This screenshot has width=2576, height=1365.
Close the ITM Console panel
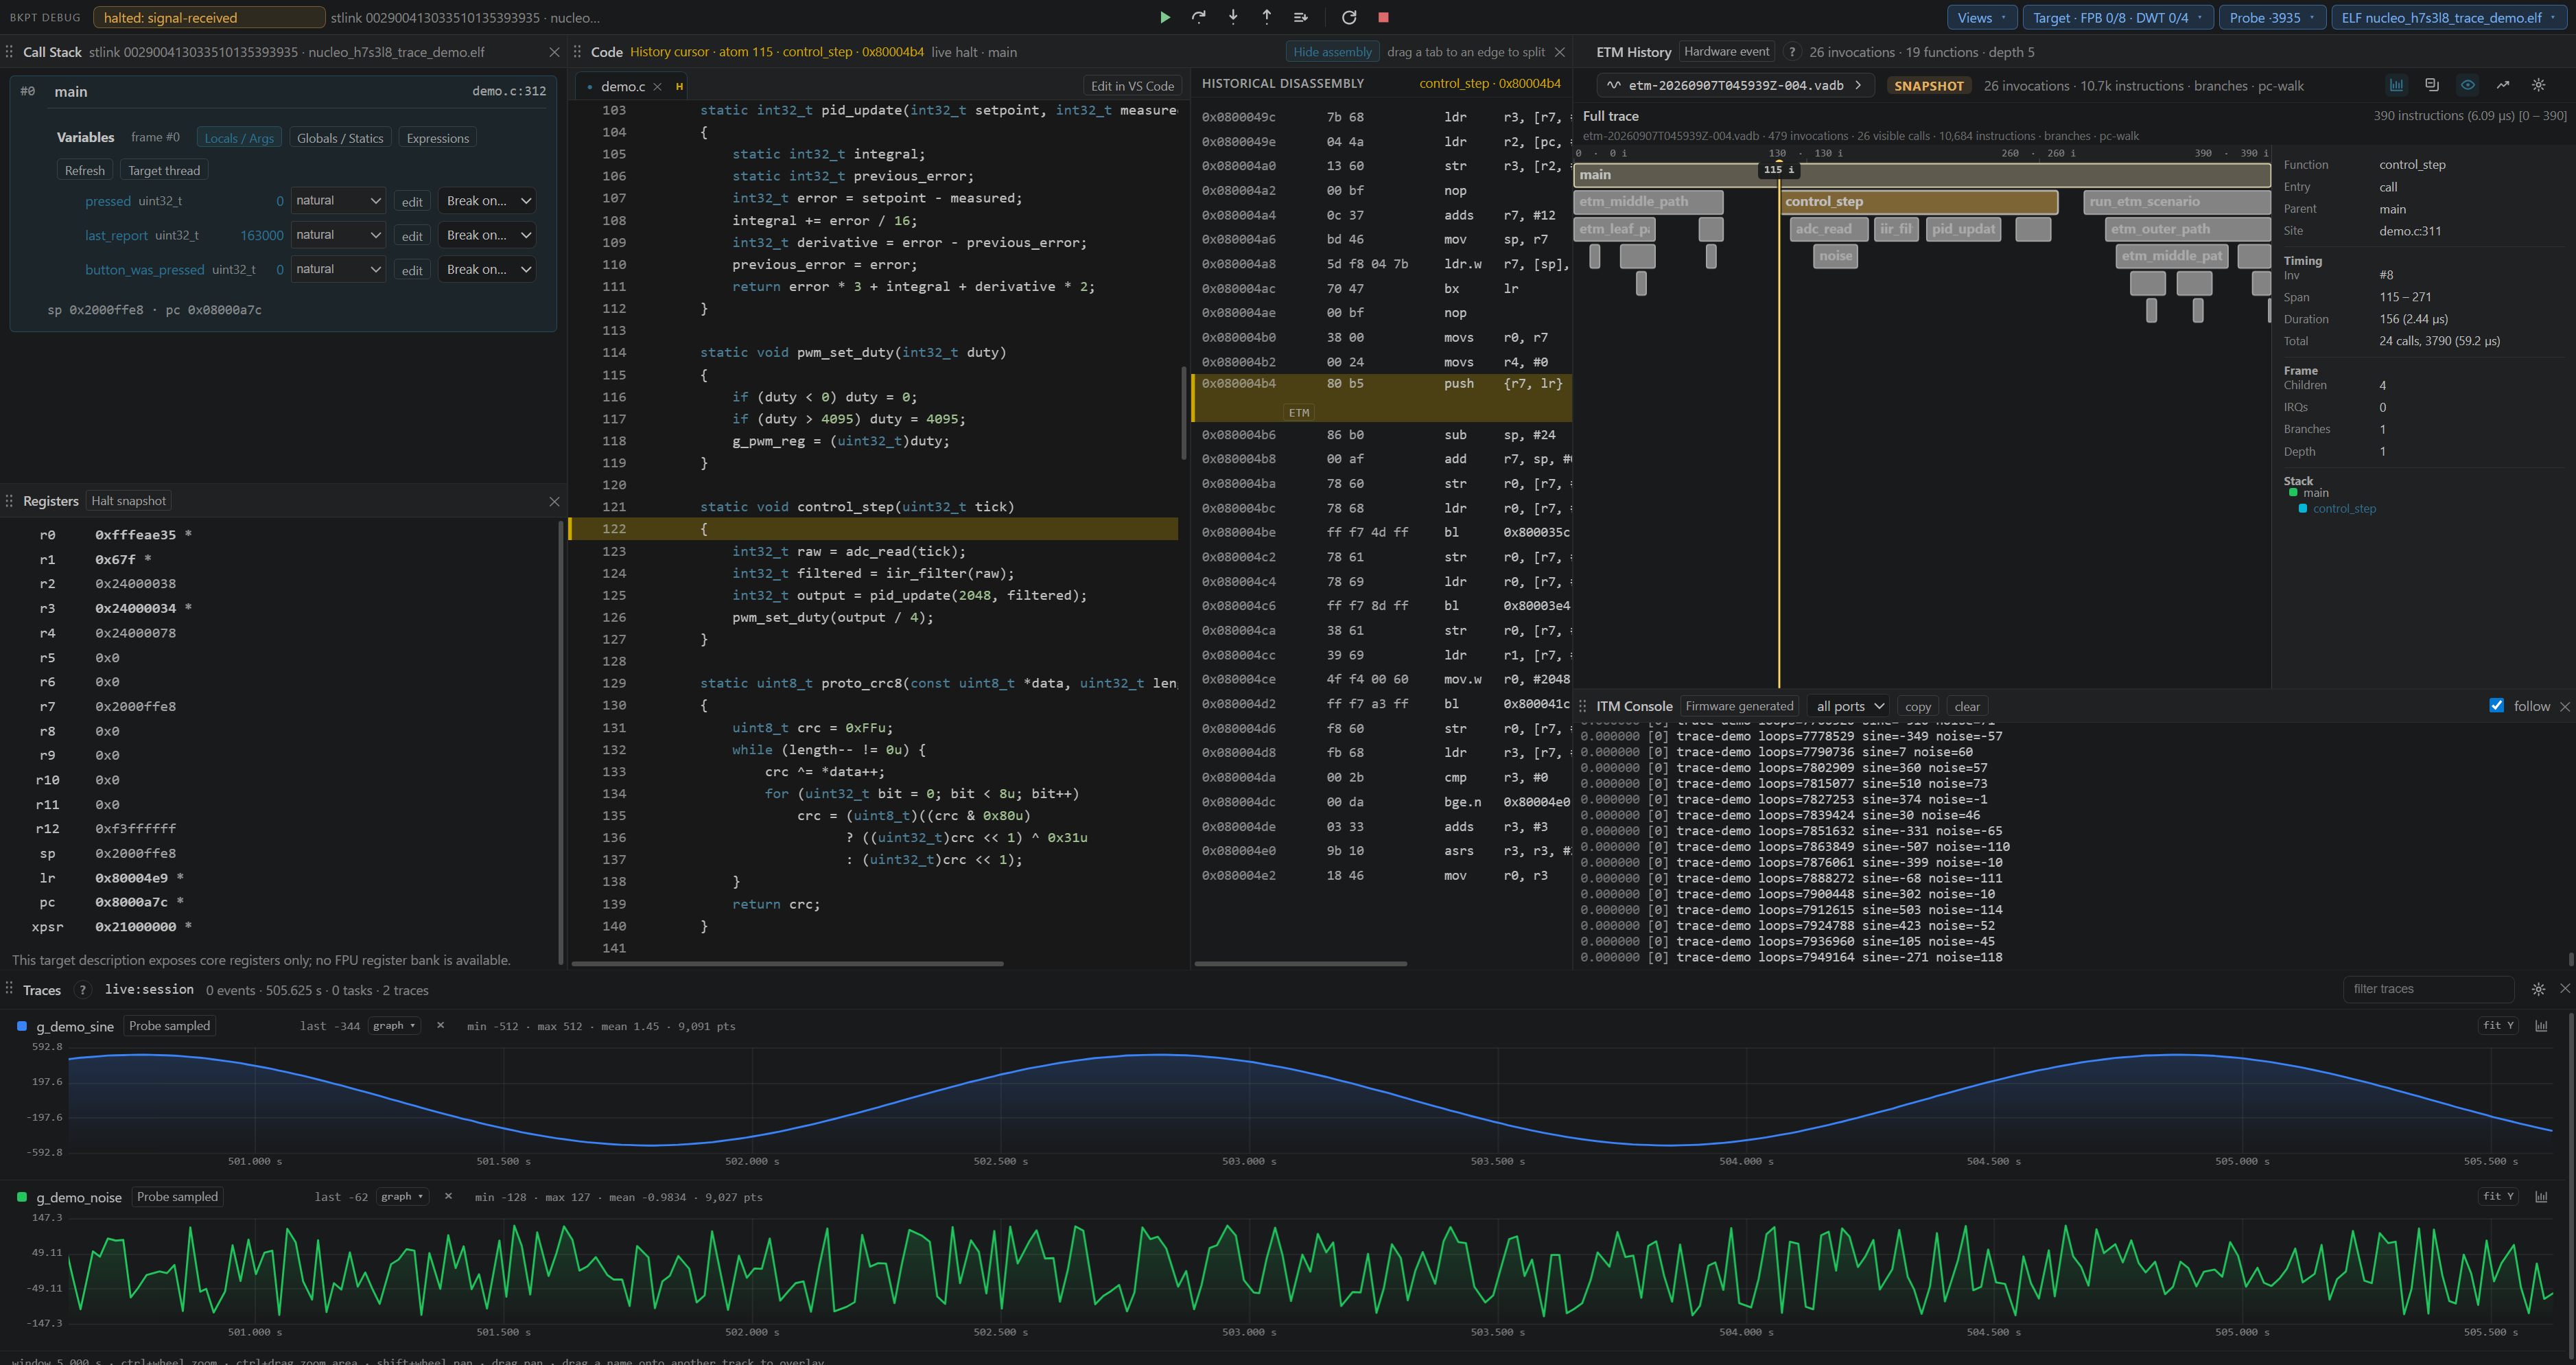point(2564,706)
